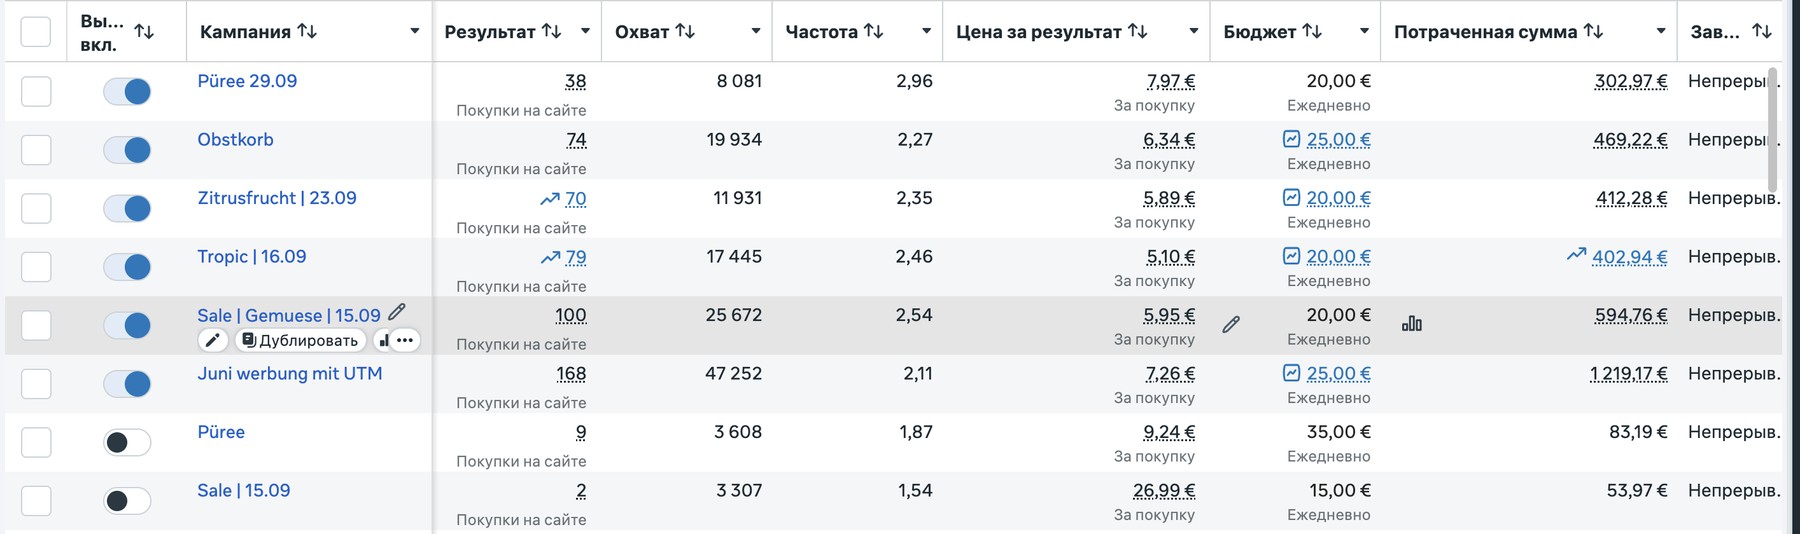This screenshot has width=1800, height=534.
Task: Sort by Результат using the arrows icon
Action: click(x=551, y=31)
